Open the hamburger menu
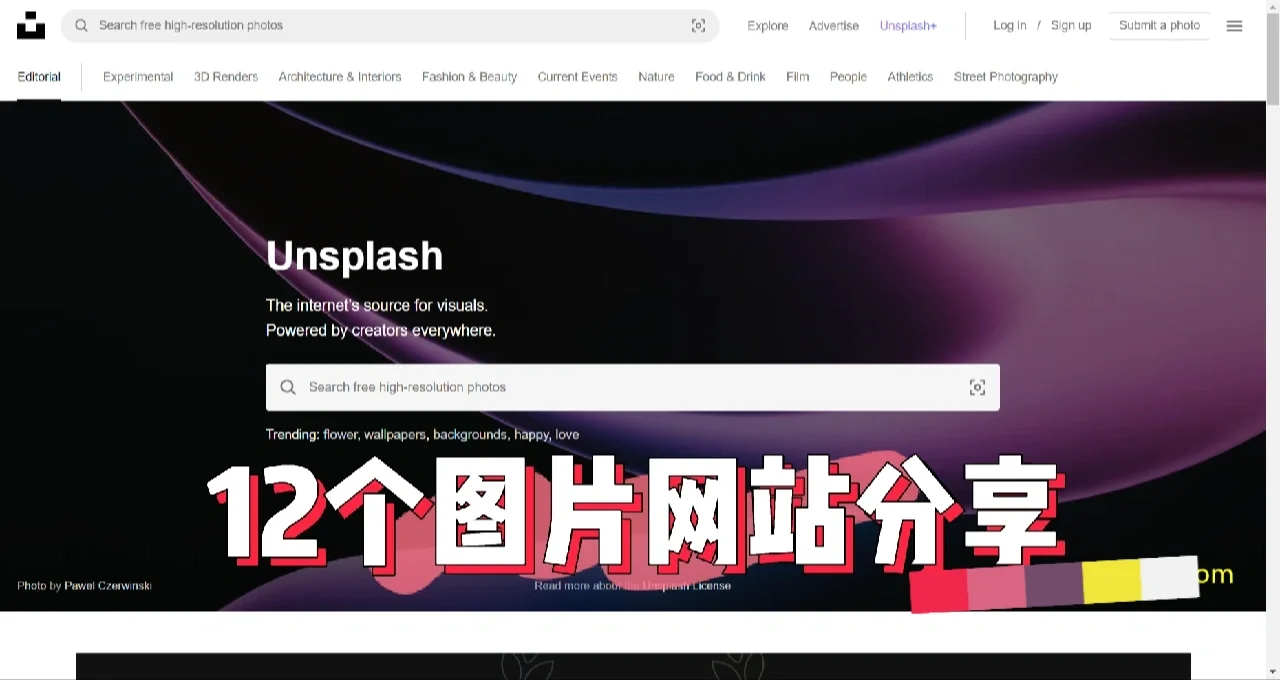The image size is (1280, 680). tap(1234, 26)
